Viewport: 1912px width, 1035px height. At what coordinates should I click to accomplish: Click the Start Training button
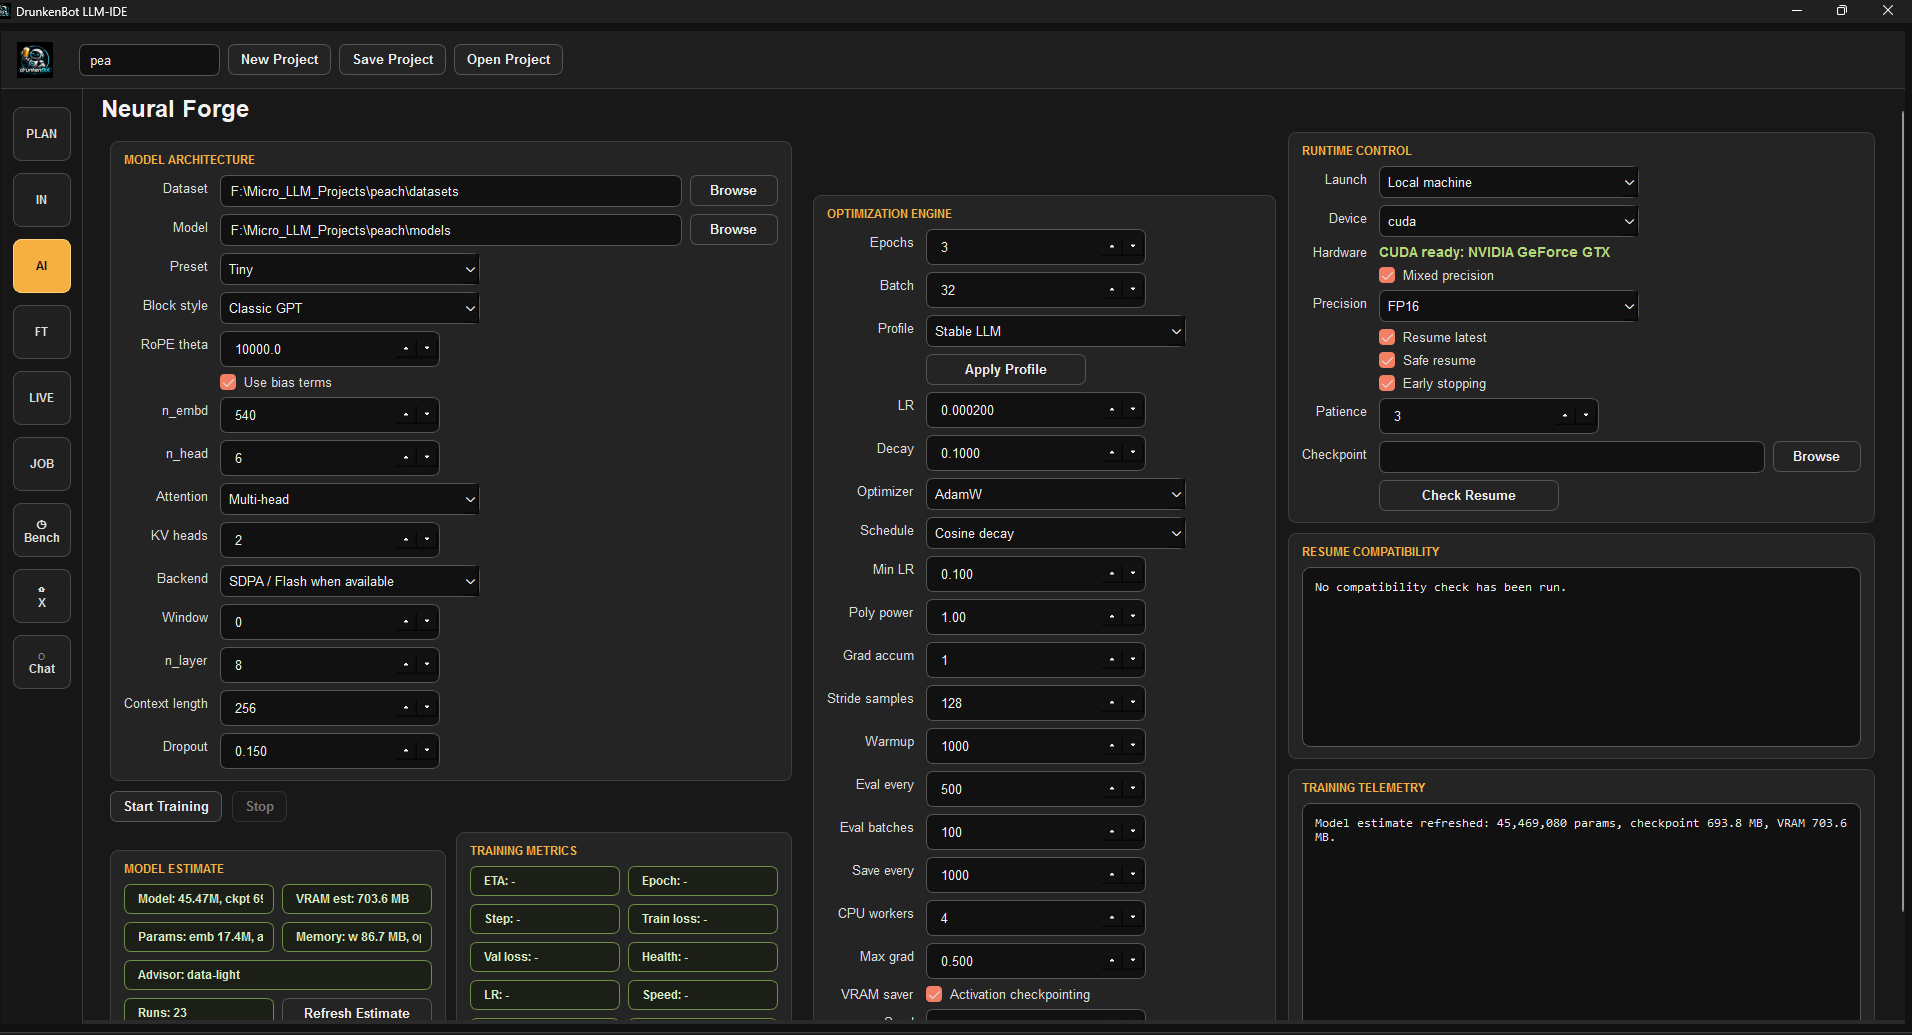[x=166, y=807]
